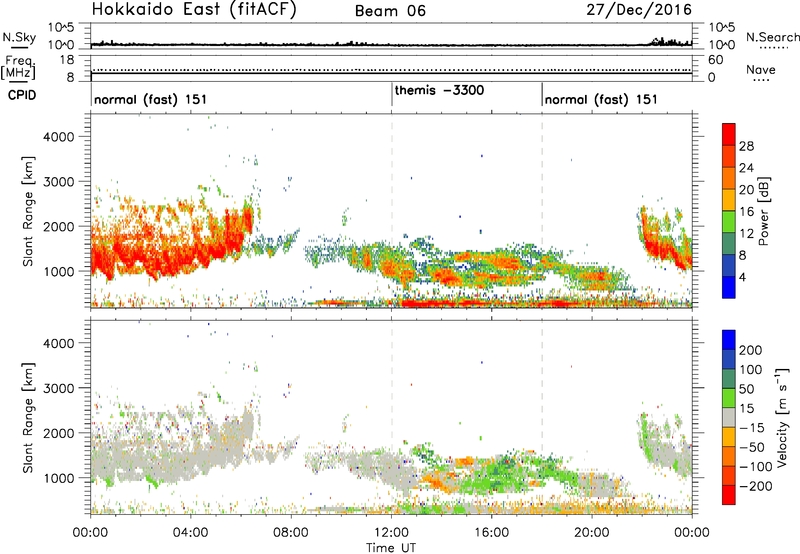Select the "Beam 06" header text
Image resolution: width=800 pixels, height=554 pixels.
pos(390,11)
